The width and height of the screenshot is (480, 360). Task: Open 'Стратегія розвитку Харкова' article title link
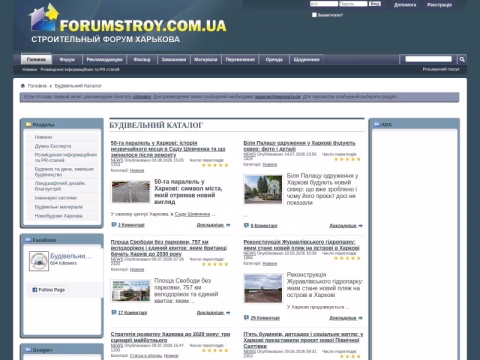point(170,337)
